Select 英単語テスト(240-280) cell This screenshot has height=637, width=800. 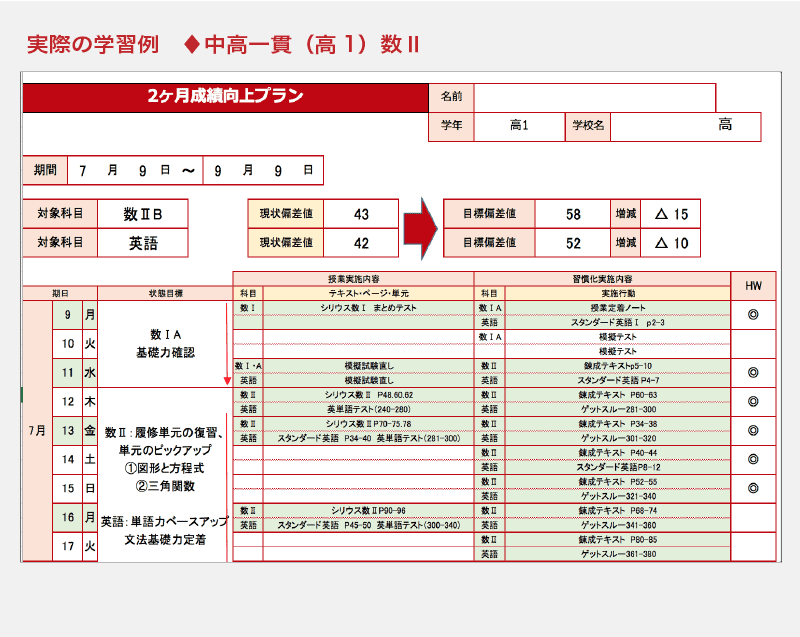tap(368, 409)
